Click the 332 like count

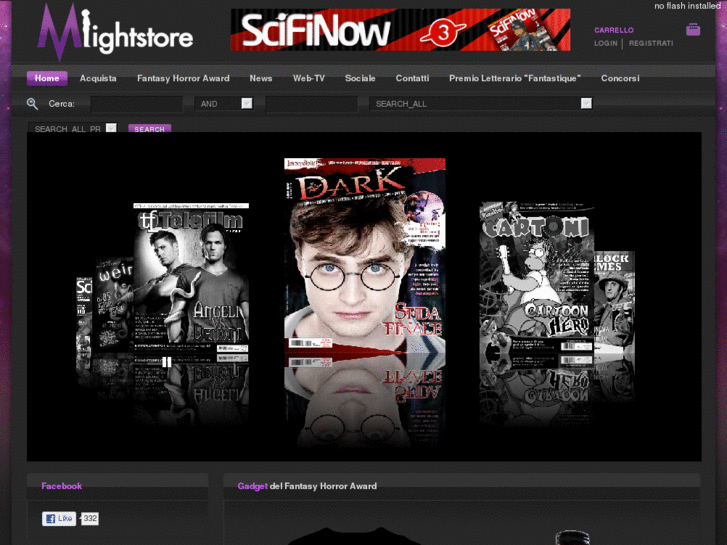[x=90, y=519]
